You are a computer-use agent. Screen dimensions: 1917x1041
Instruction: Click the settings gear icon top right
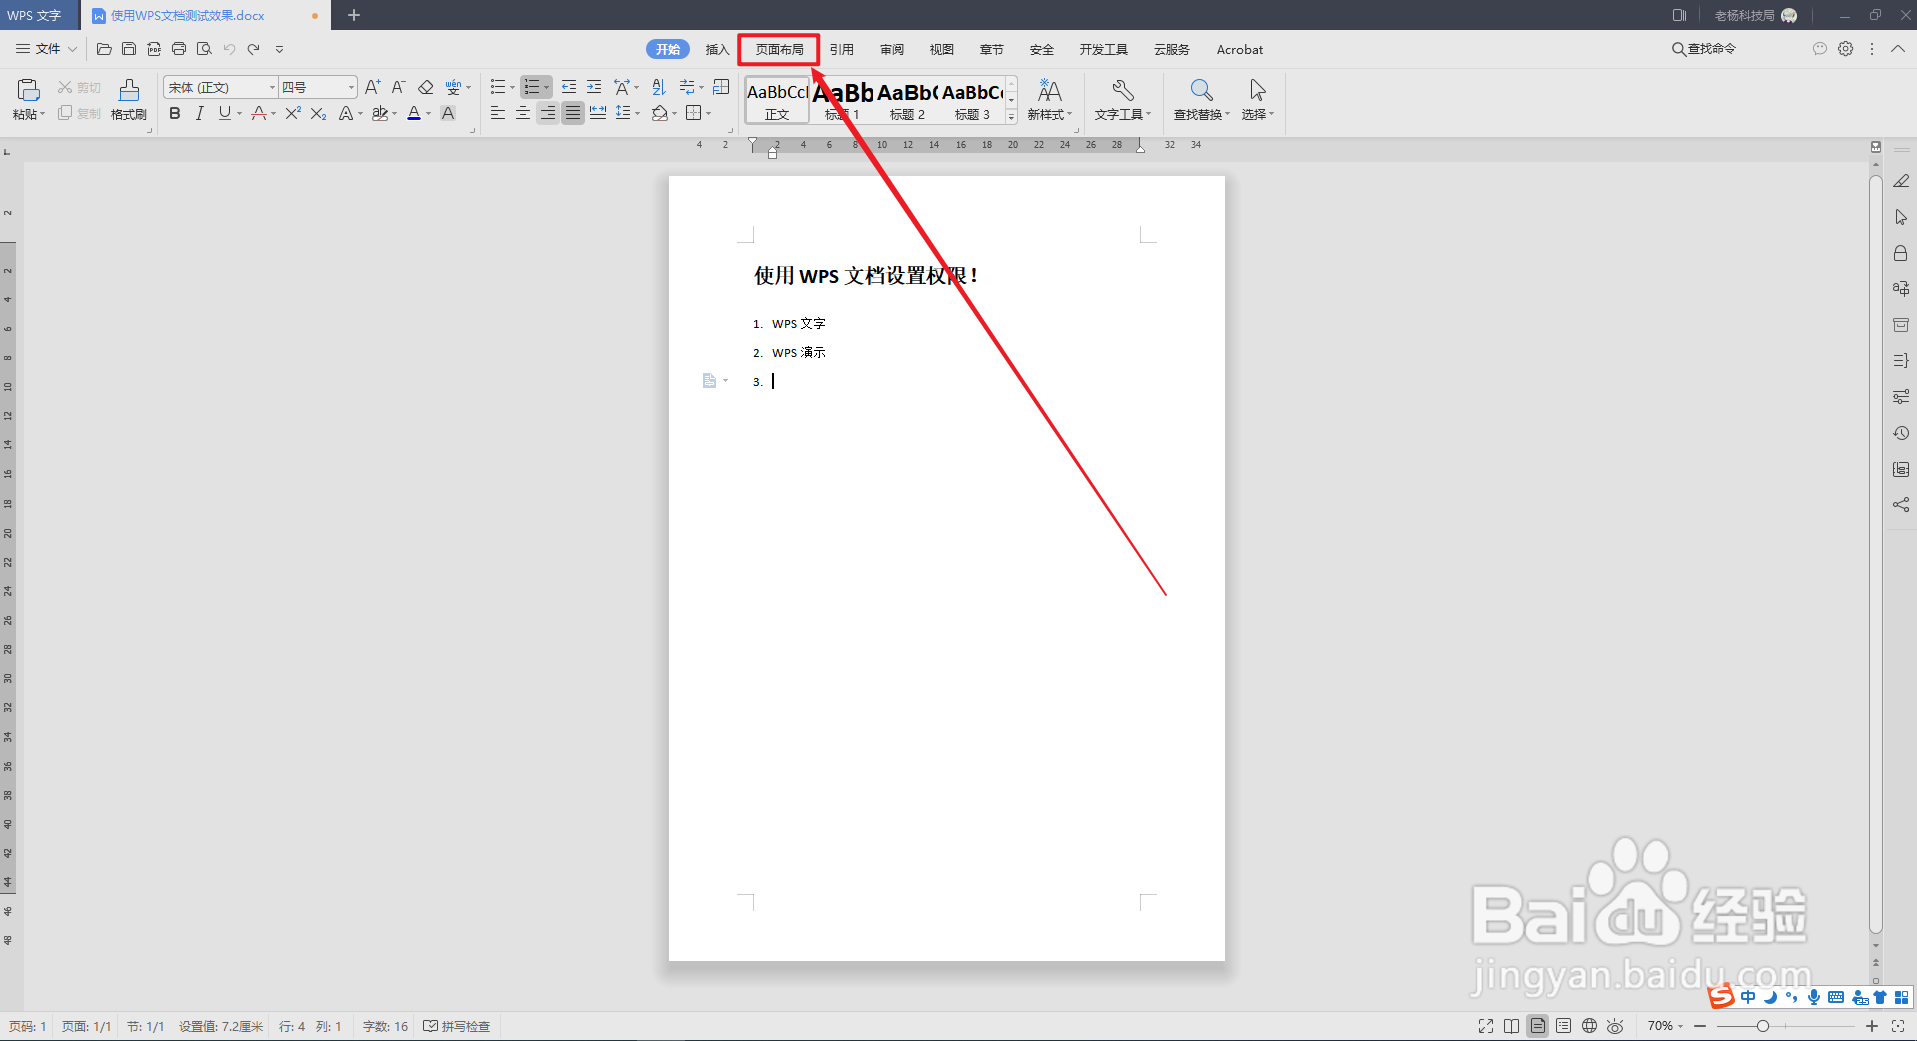point(1846,49)
